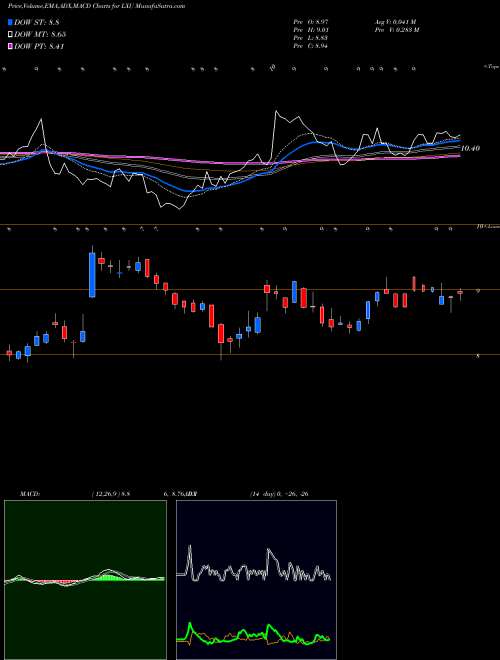Select the 'DOW ST: 8.8' legend label
This screenshot has height=660, width=500.
pos(39,22)
